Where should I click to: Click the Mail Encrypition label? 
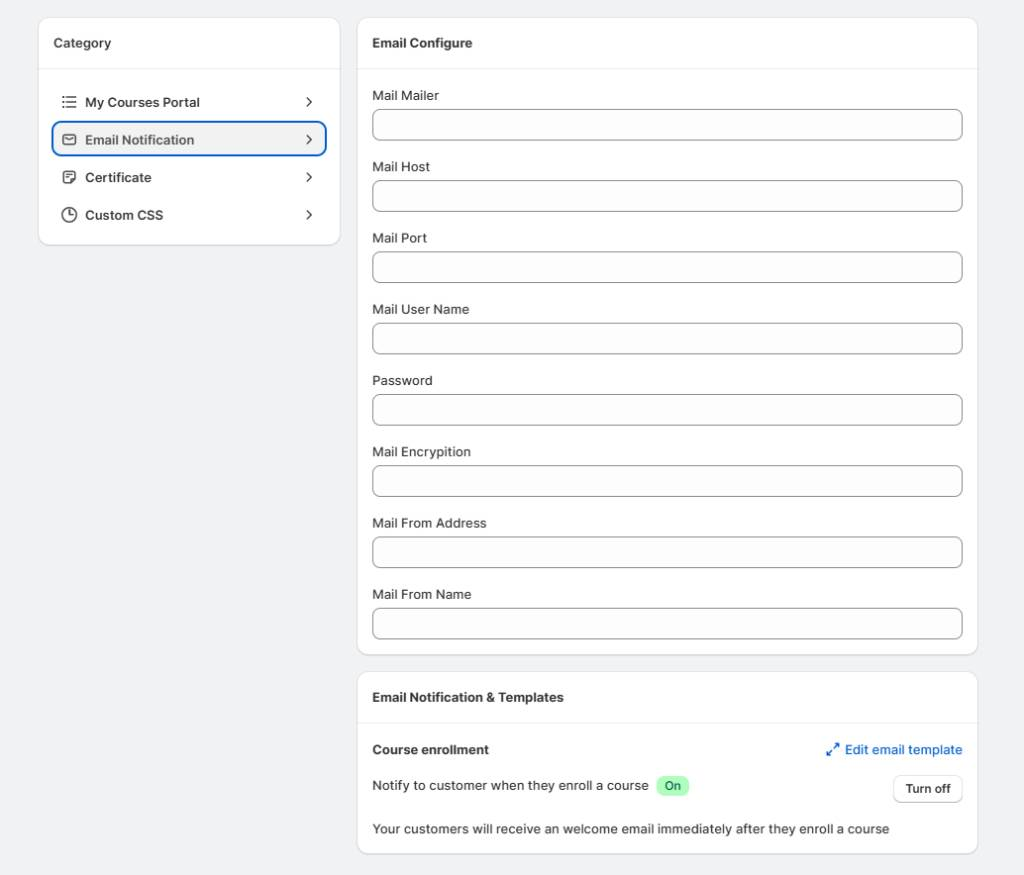[421, 452]
